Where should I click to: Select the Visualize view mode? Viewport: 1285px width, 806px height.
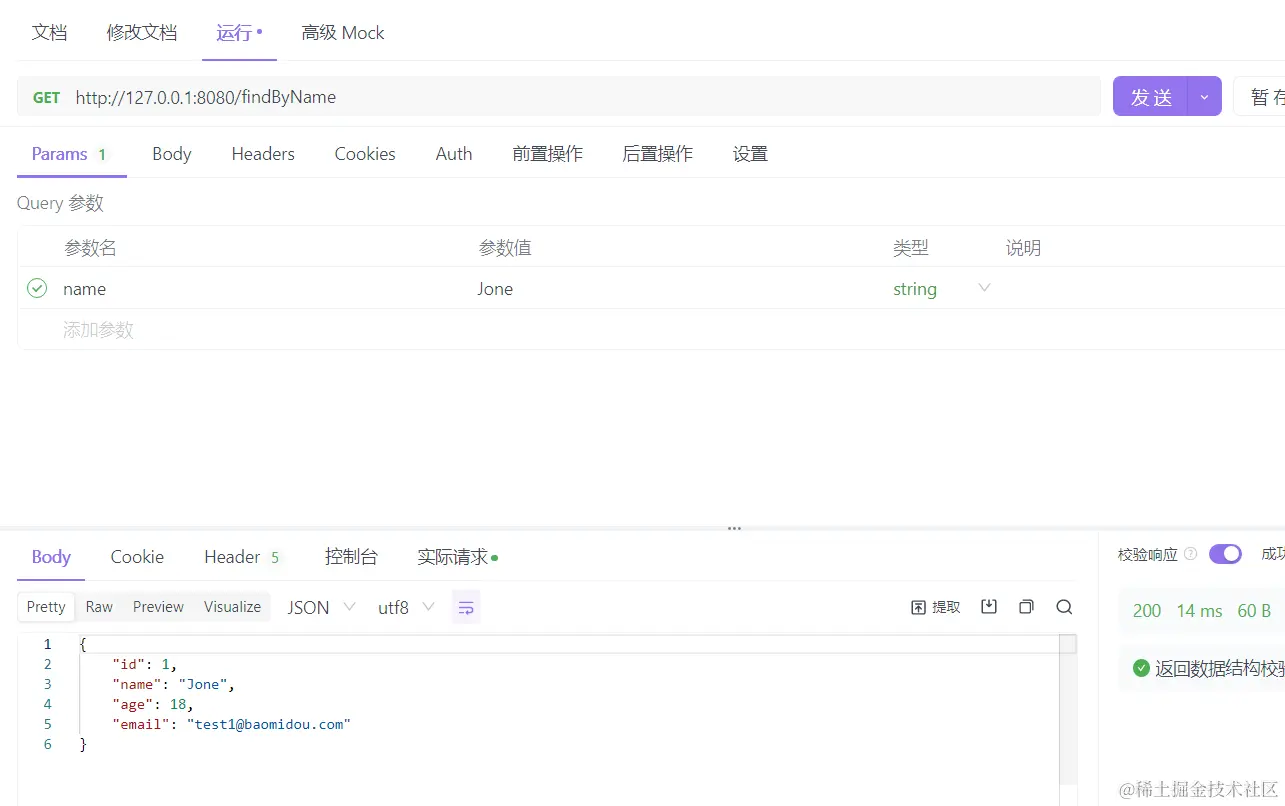(232, 607)
